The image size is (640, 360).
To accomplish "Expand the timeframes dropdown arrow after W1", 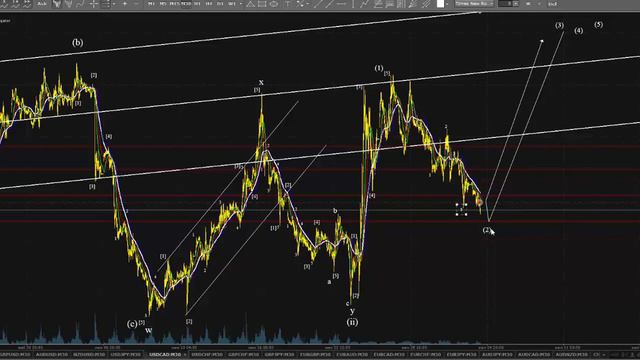I will 241,4.
